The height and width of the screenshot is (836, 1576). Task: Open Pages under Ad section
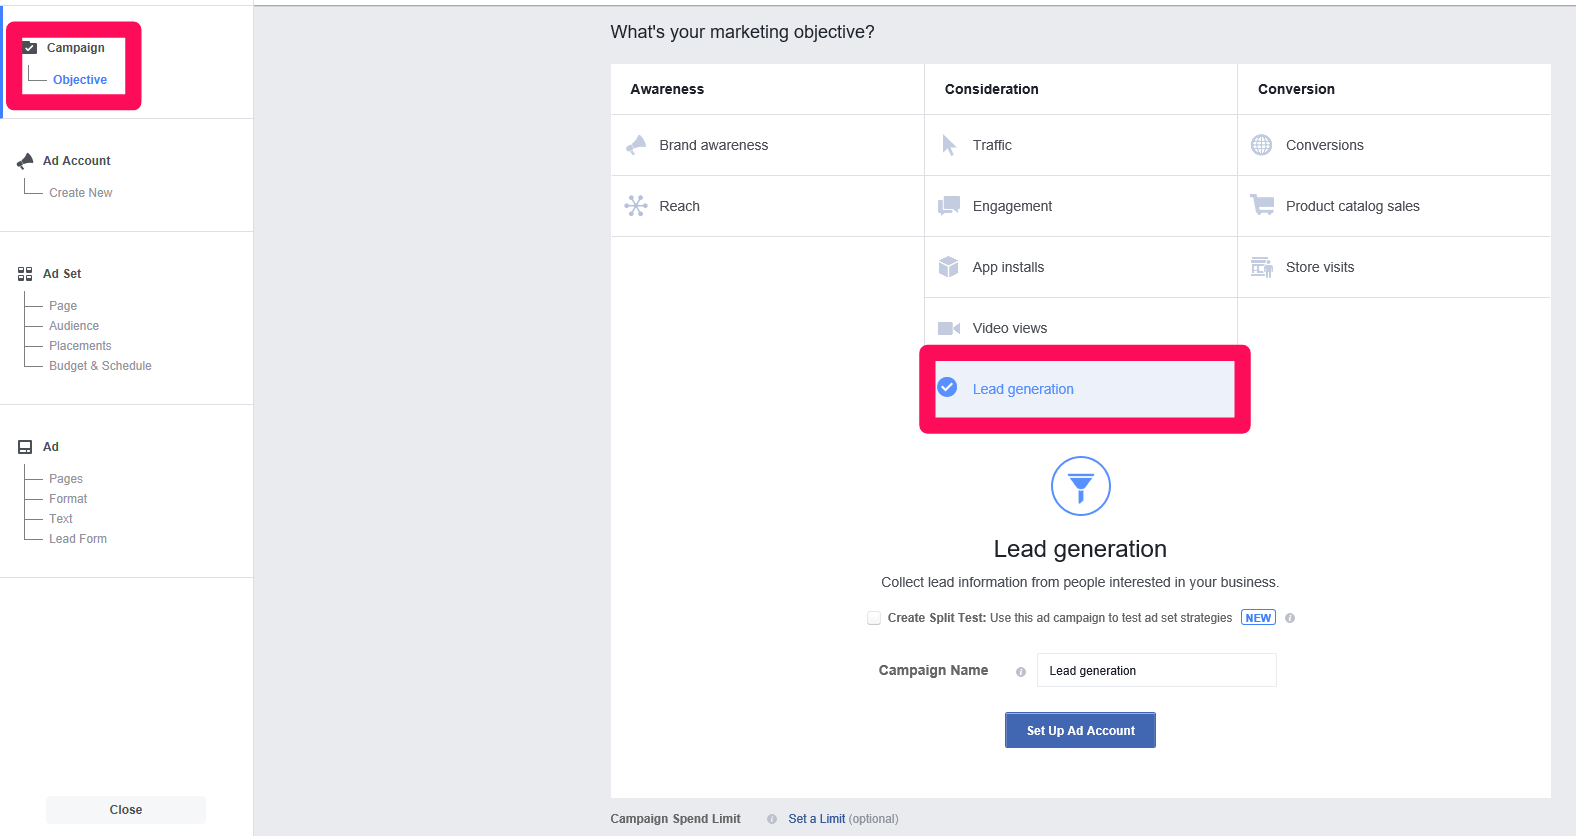[66, 479]
